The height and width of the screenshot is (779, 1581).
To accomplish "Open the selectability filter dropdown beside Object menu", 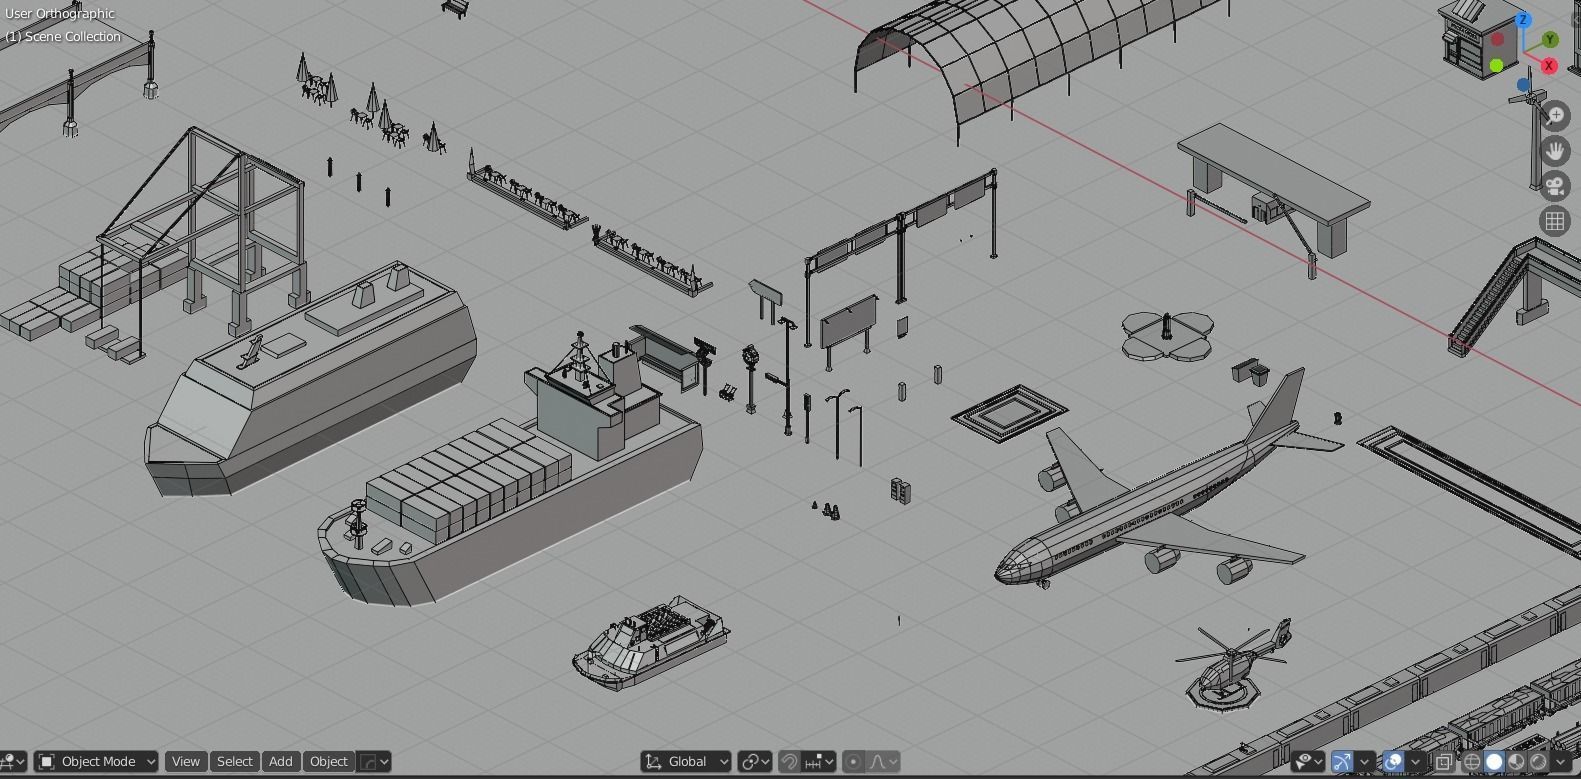I will point(374,762).
